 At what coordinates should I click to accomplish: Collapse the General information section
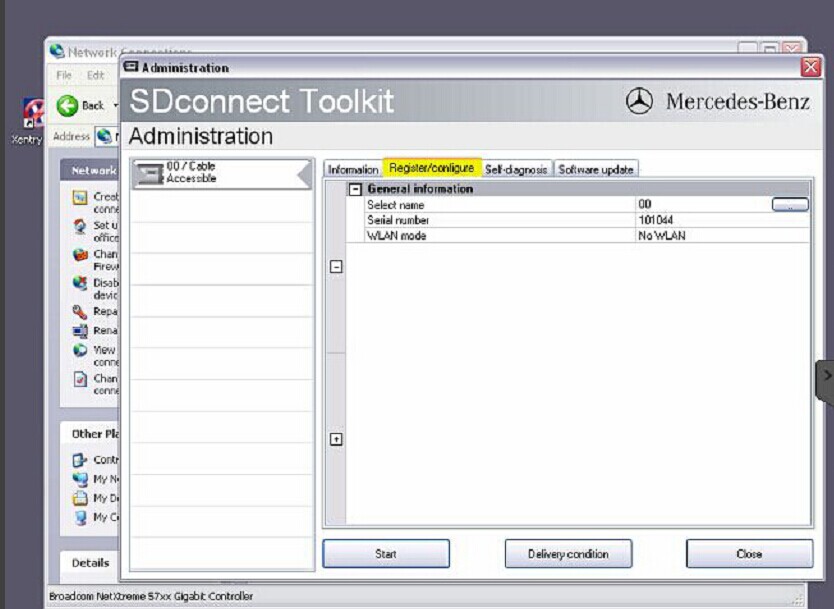pyautogui.click(x=355, y=189)
